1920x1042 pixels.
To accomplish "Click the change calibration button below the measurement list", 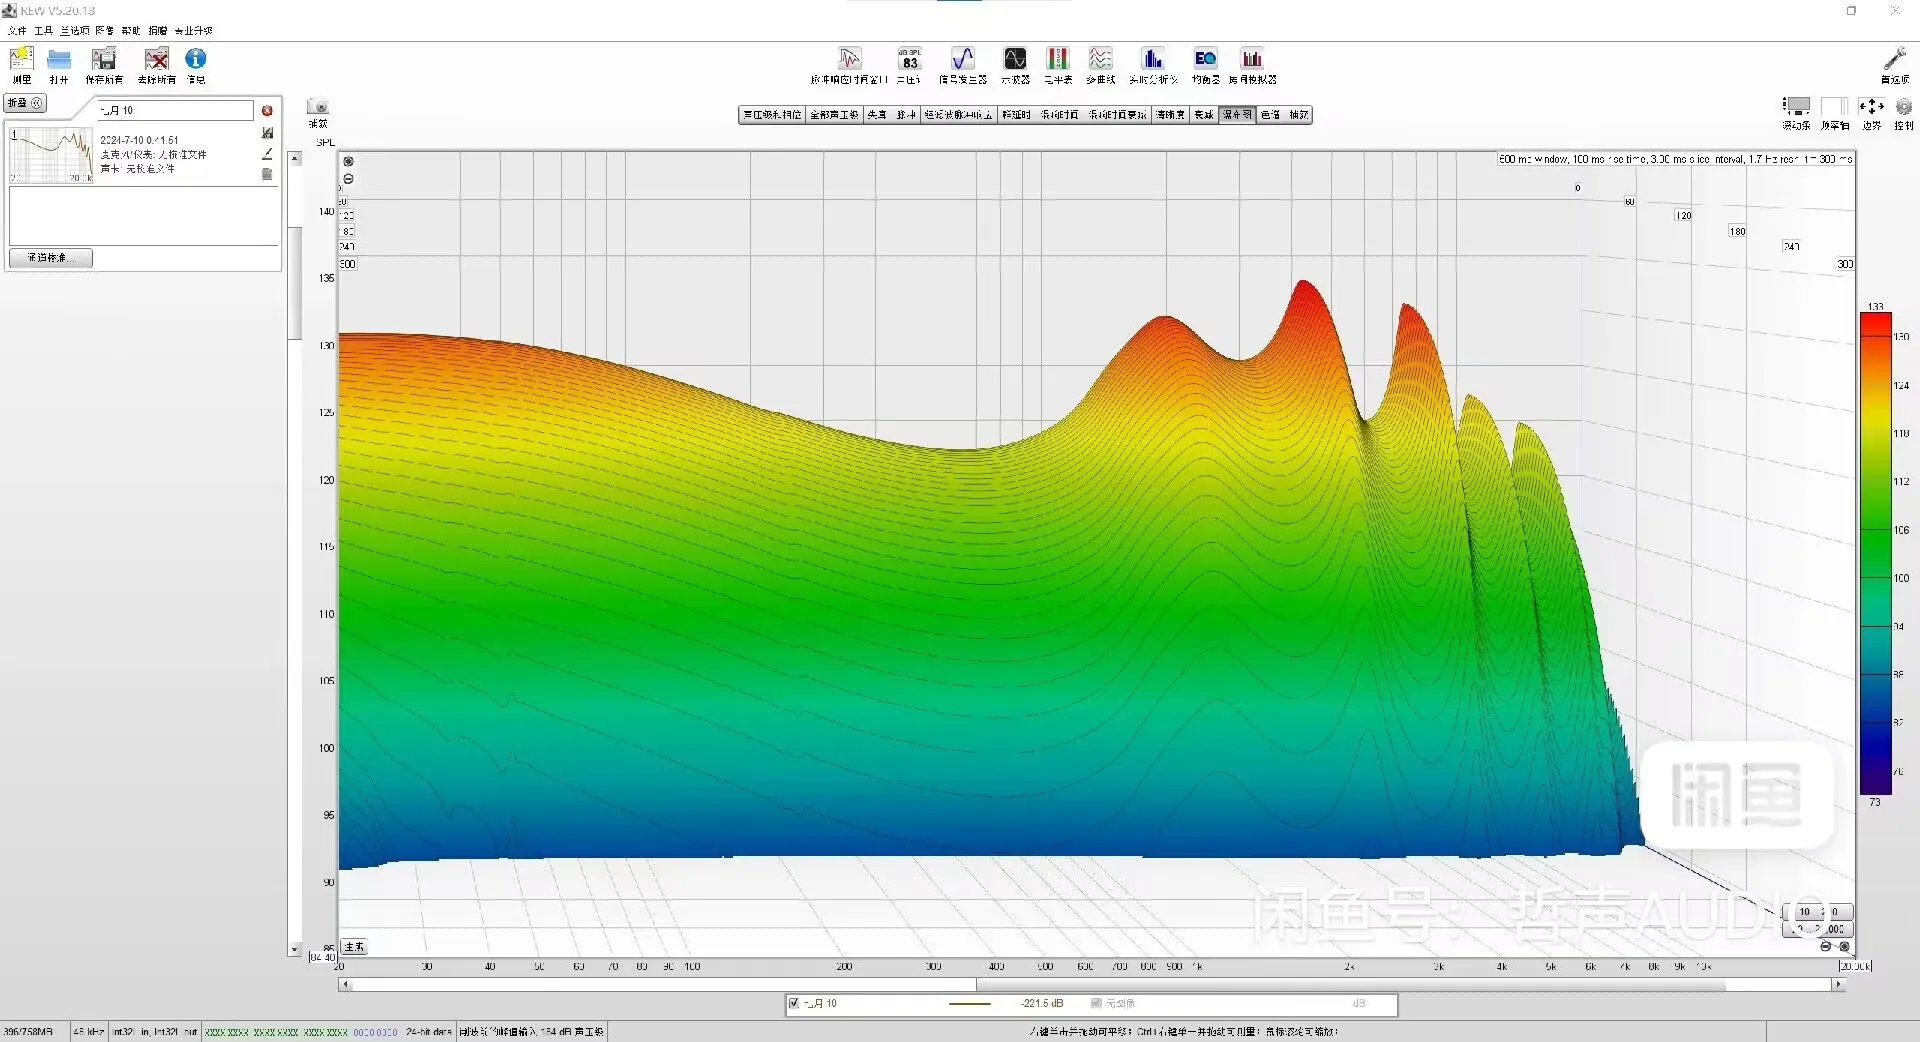I will (x=50, y=258).
